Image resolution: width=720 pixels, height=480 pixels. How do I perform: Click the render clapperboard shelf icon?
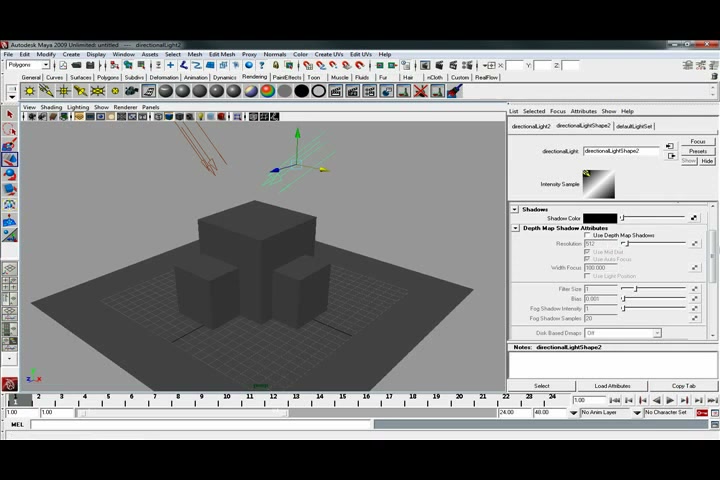[x=336, y=91]
